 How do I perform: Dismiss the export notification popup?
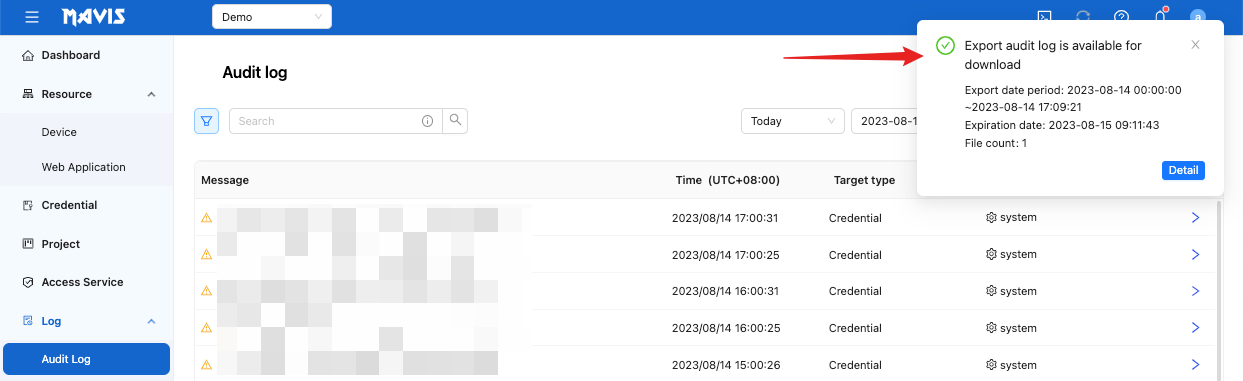1196,45
